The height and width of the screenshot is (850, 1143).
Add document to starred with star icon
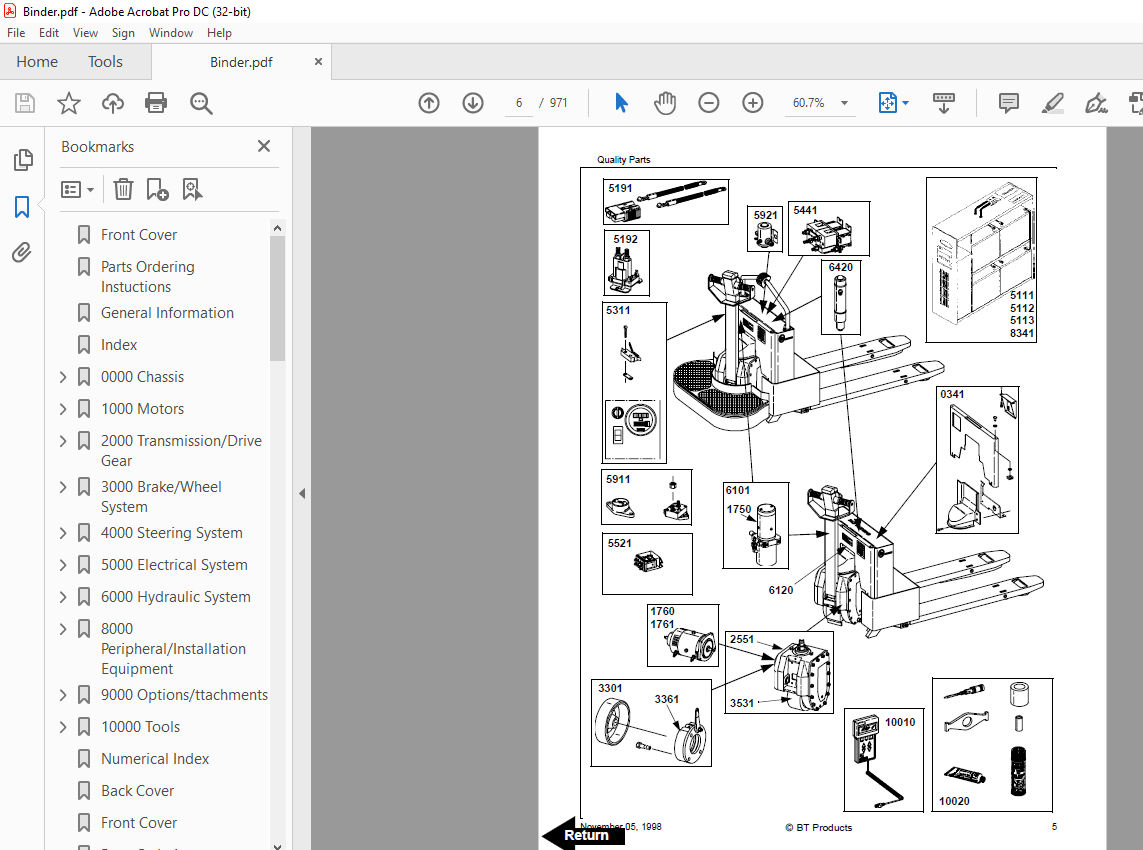coord(69,103)
